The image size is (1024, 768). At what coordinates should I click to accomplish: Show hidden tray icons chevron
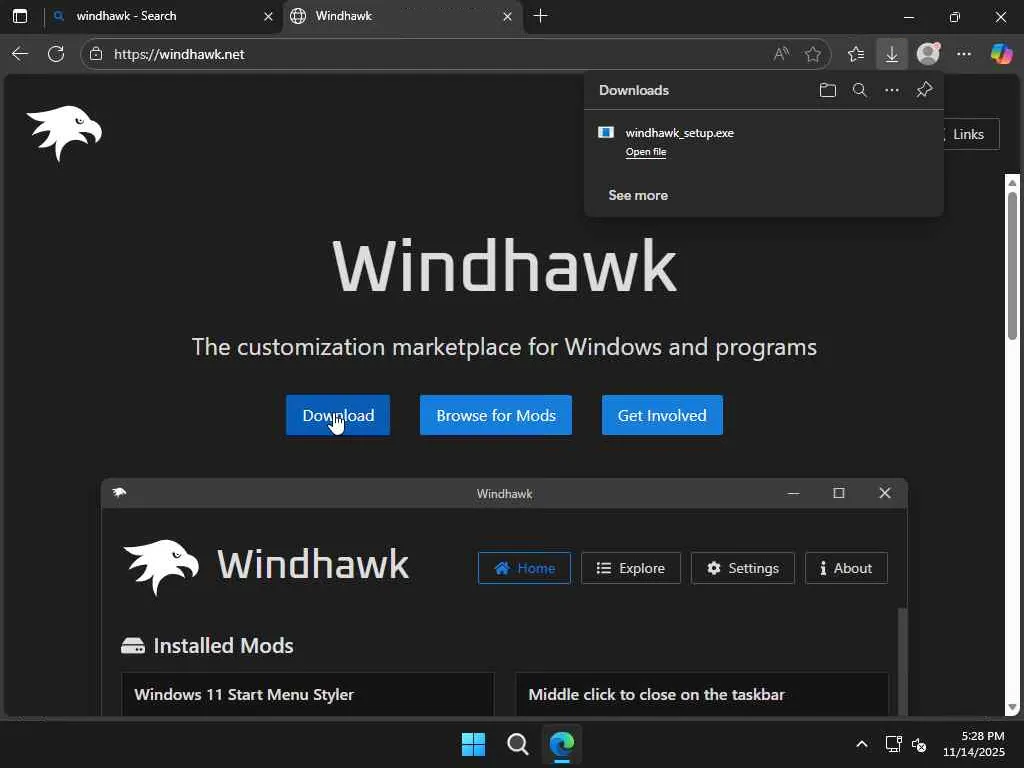pos(862,744)
